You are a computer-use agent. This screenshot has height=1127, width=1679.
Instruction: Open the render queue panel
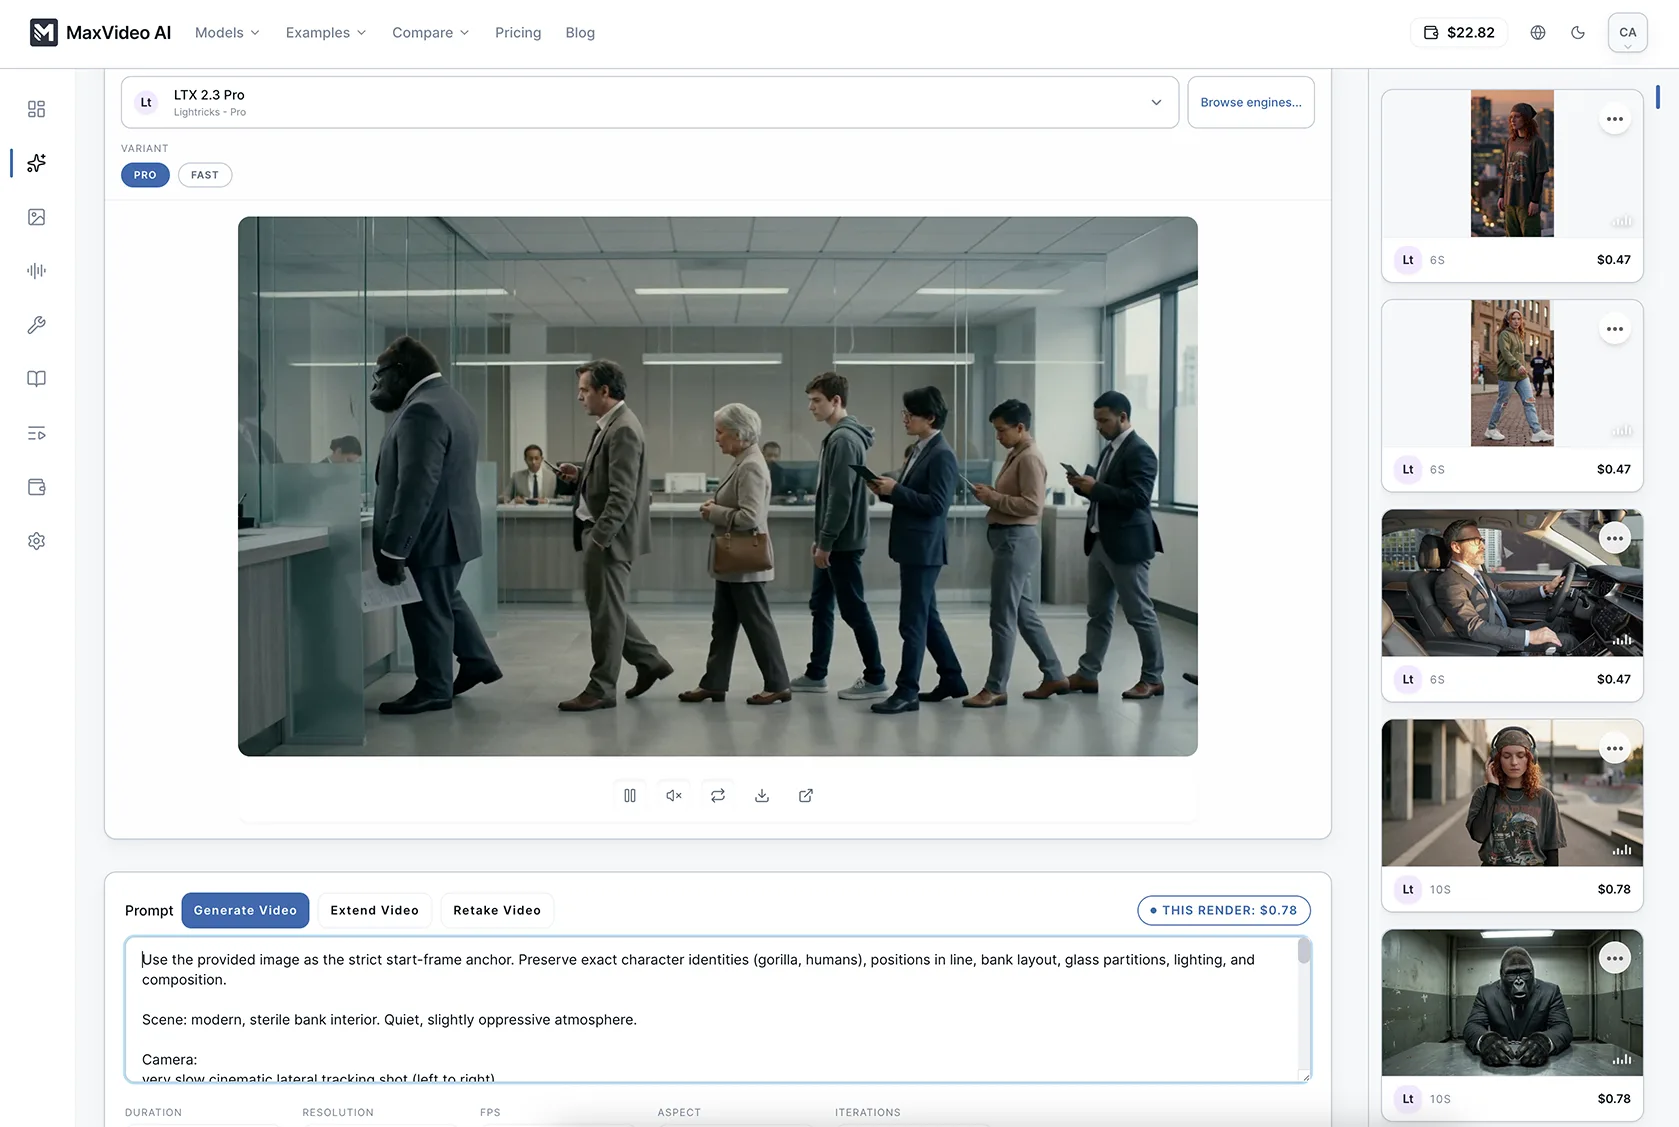click(x=36, y=433)
